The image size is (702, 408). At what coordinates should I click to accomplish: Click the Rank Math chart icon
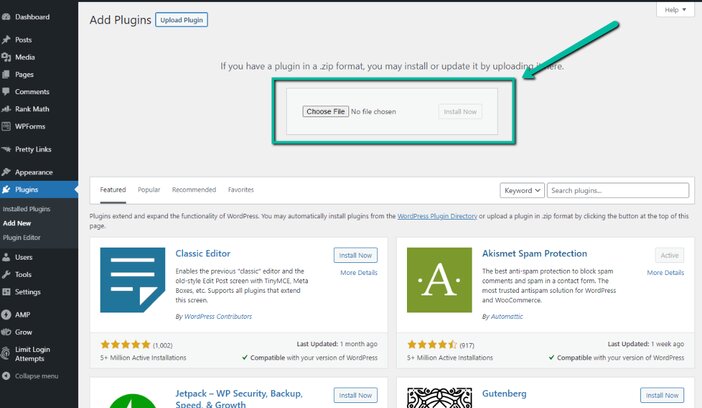(x=6, y=109)
